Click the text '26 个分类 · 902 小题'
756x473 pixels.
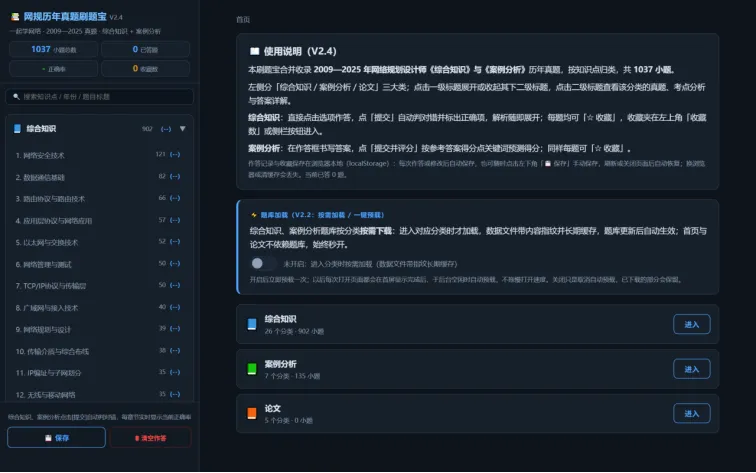294,332
